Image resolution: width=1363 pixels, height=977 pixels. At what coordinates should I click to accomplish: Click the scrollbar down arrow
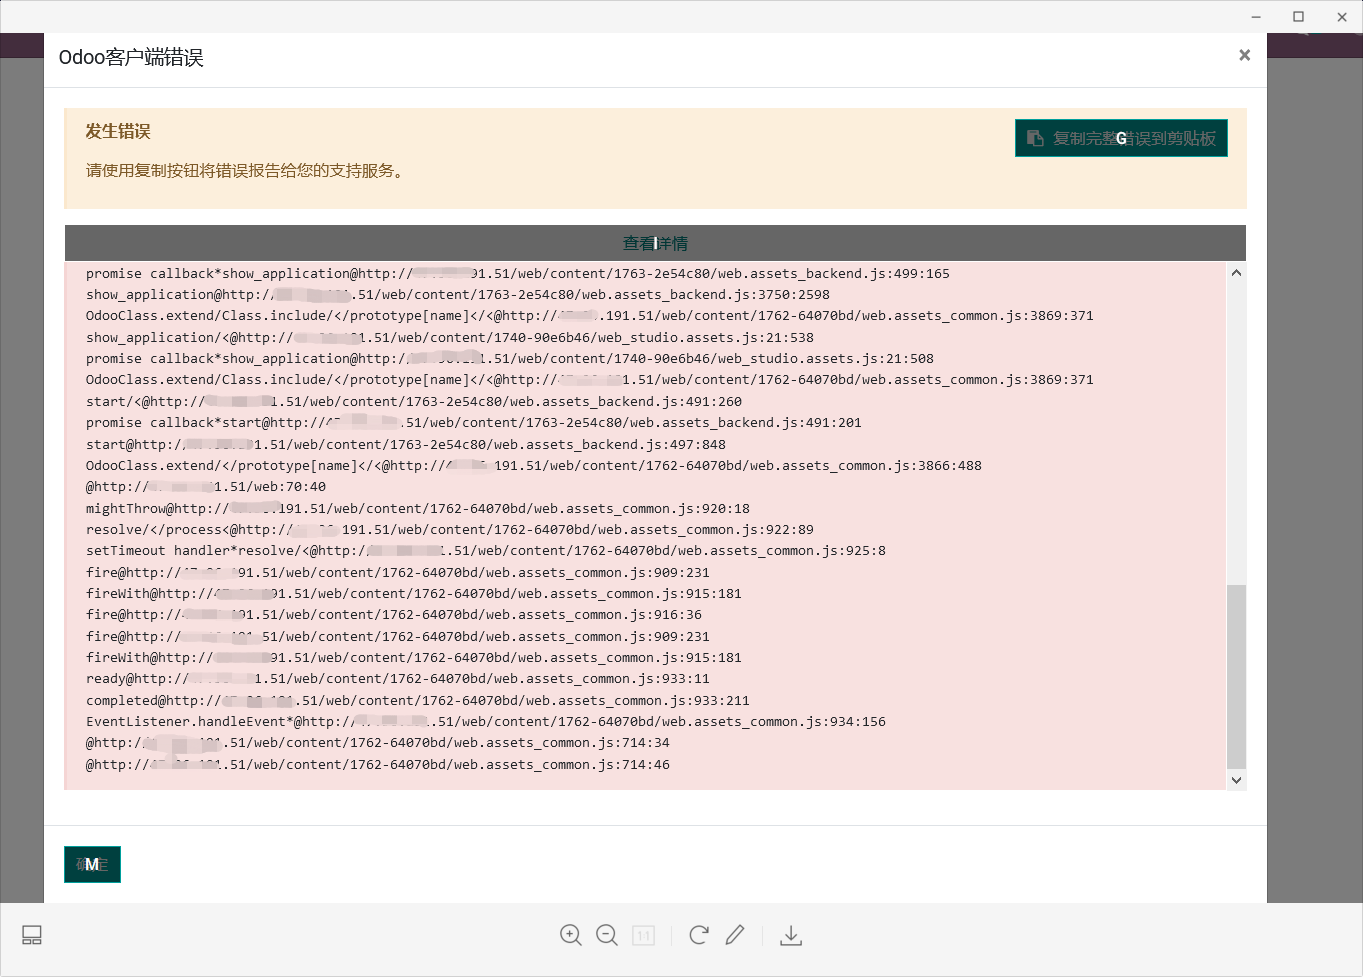(x=1236, y=779)
